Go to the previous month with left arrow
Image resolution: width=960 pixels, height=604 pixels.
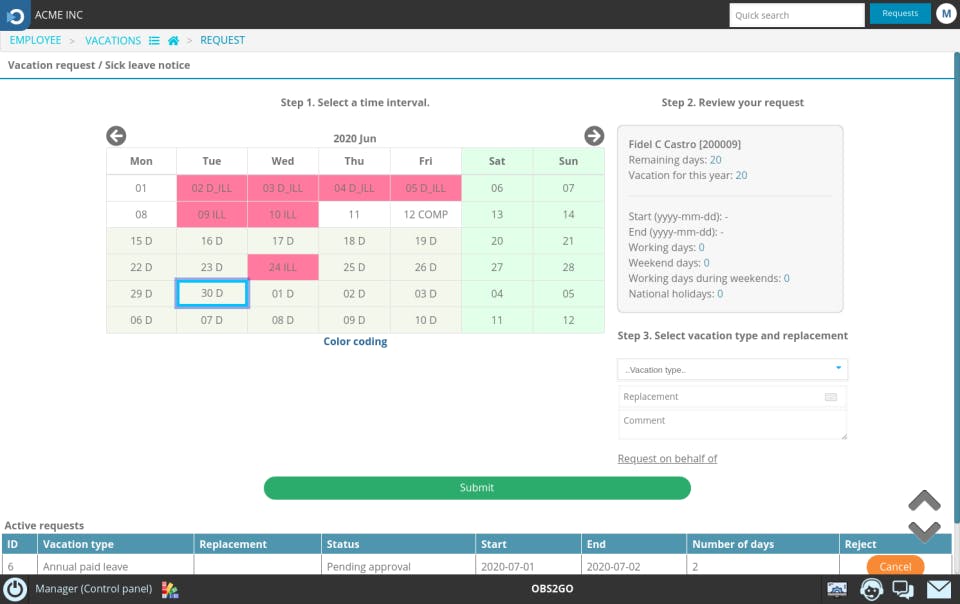(x=116, y=136)
